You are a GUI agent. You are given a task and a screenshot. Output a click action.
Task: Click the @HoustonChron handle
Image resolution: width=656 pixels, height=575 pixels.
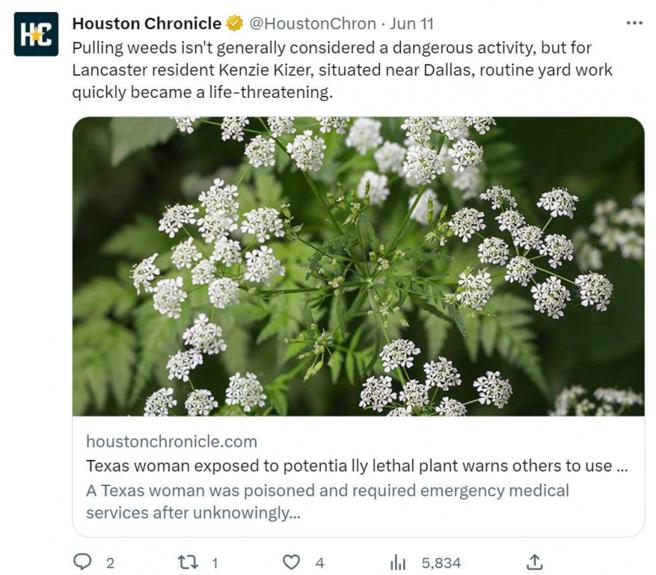pos(312,23)
